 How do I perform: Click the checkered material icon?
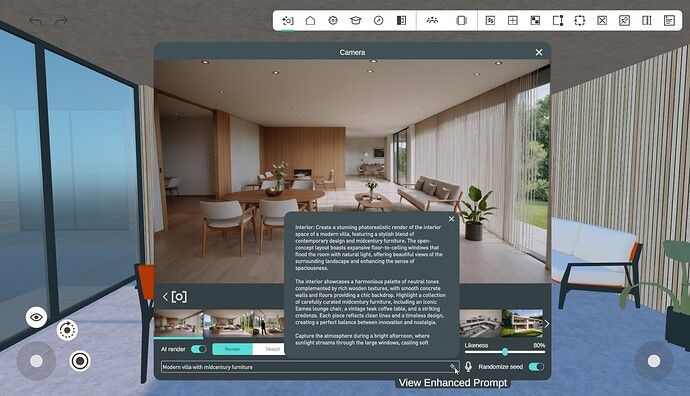click(535, 21)
